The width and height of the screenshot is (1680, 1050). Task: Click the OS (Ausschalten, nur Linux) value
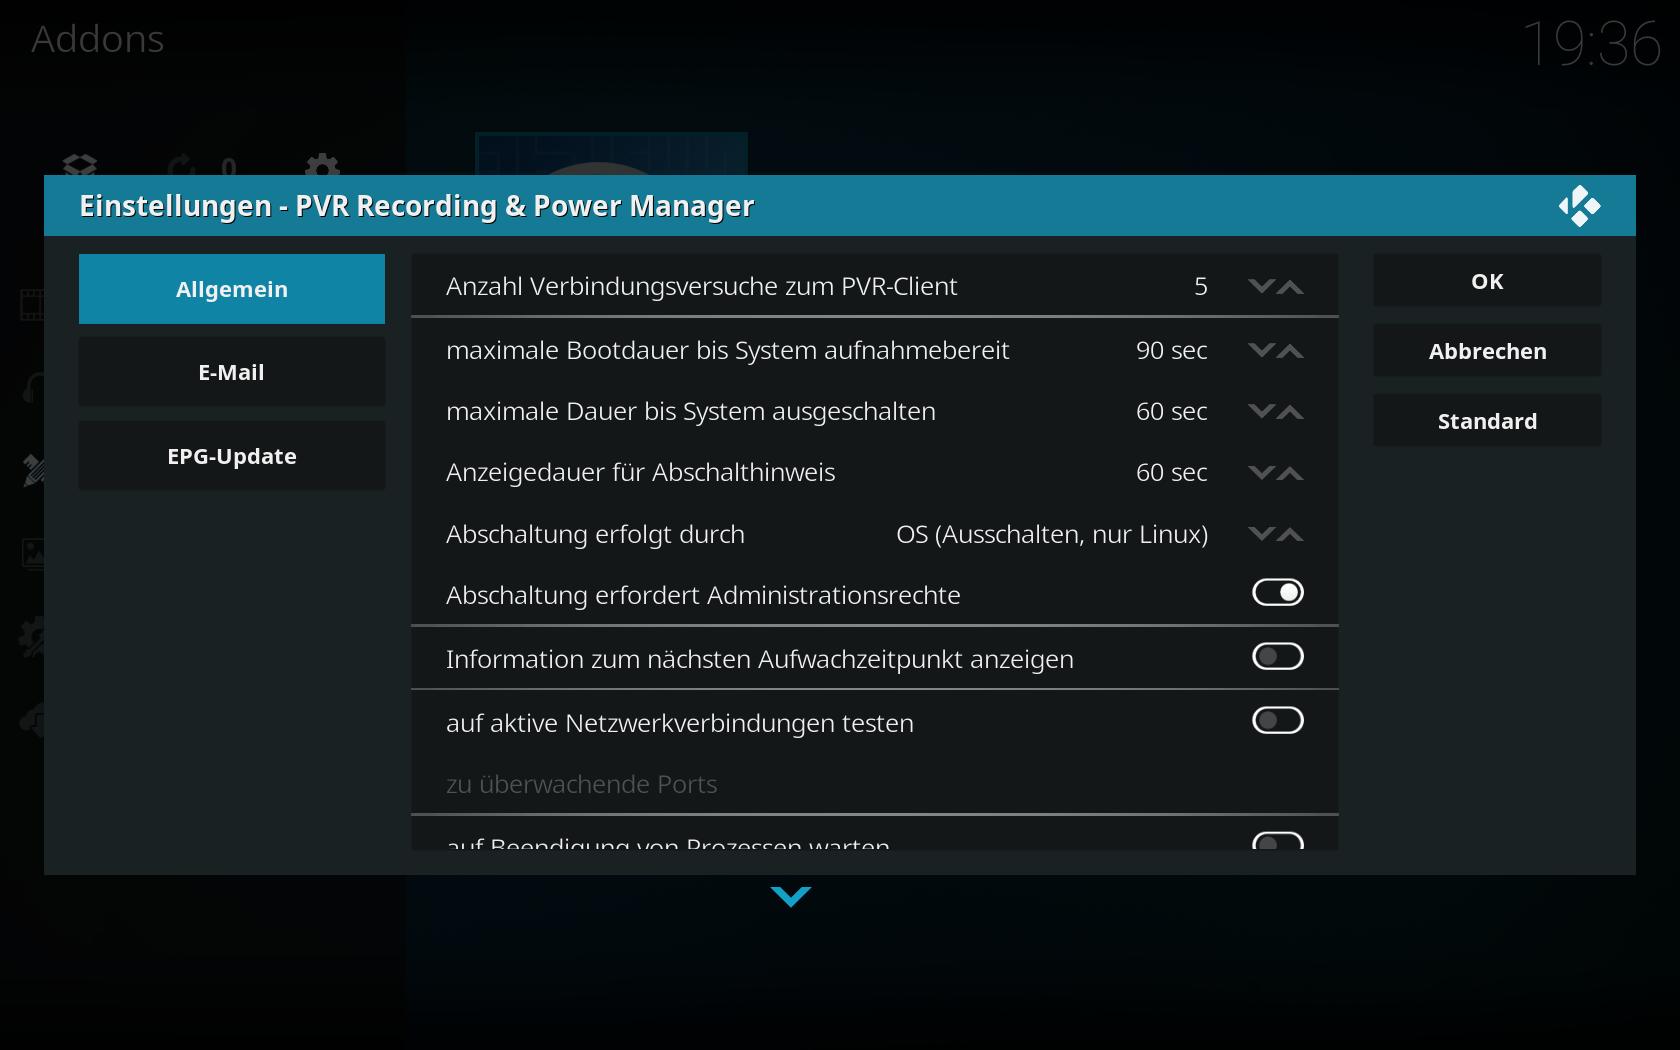click(x=1052, y=535)
